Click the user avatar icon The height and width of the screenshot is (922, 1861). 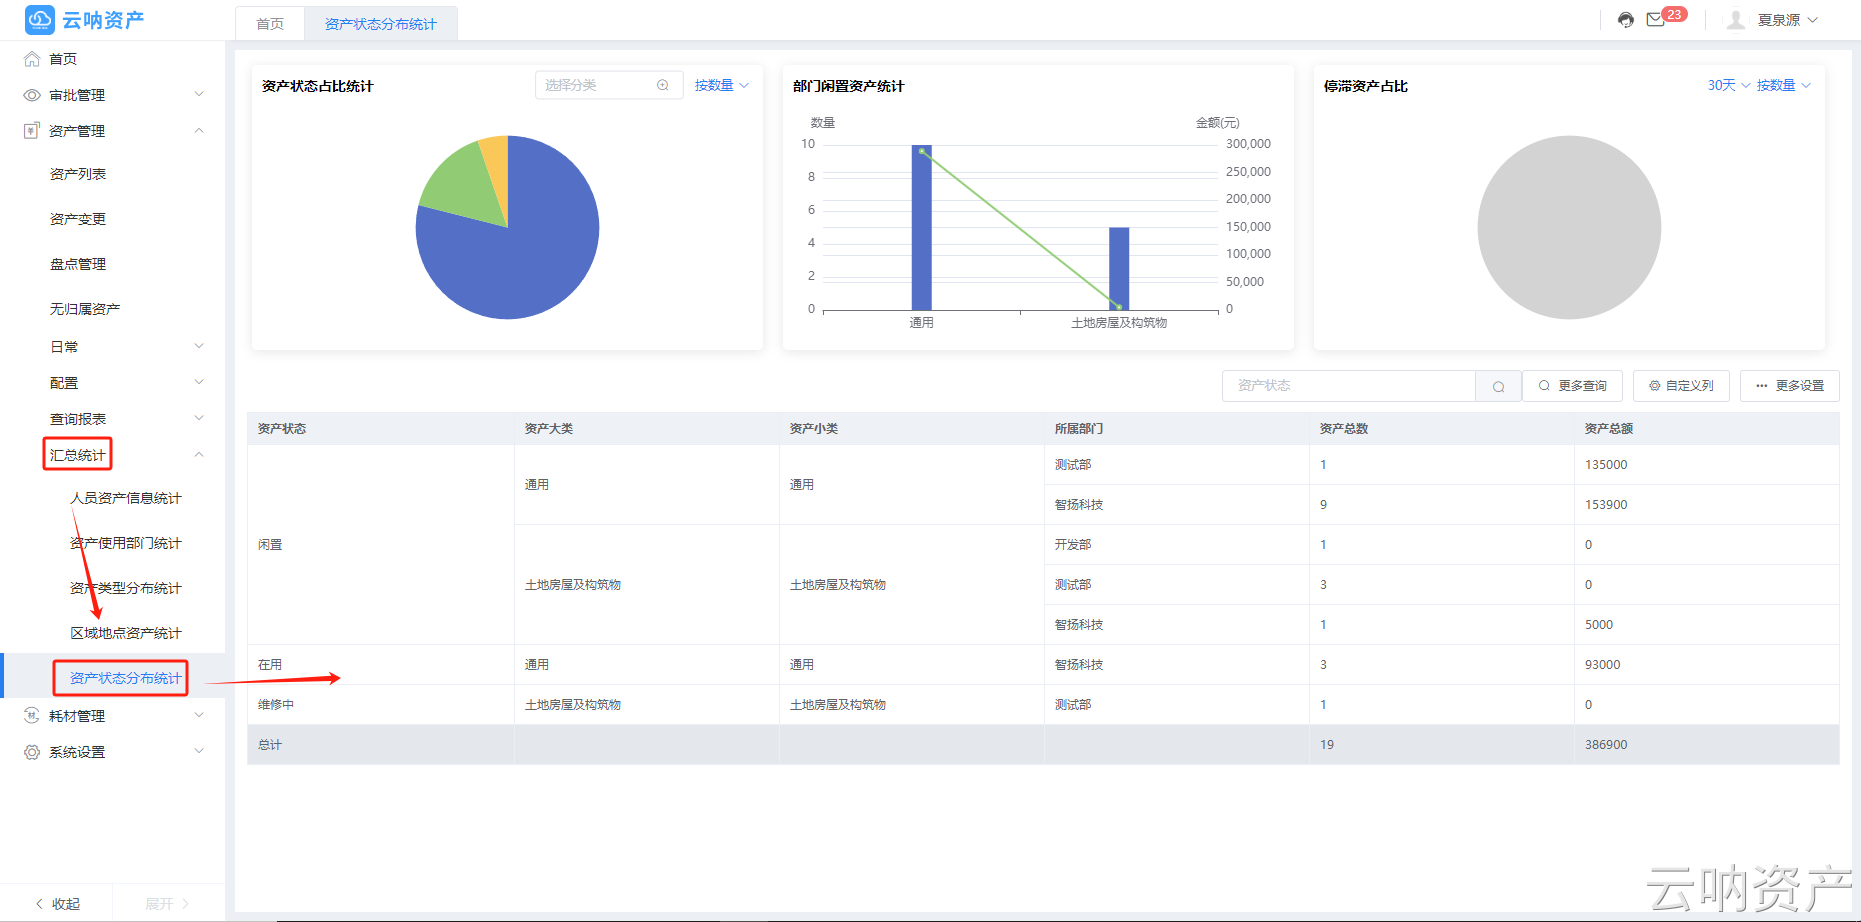(1736, 20)
